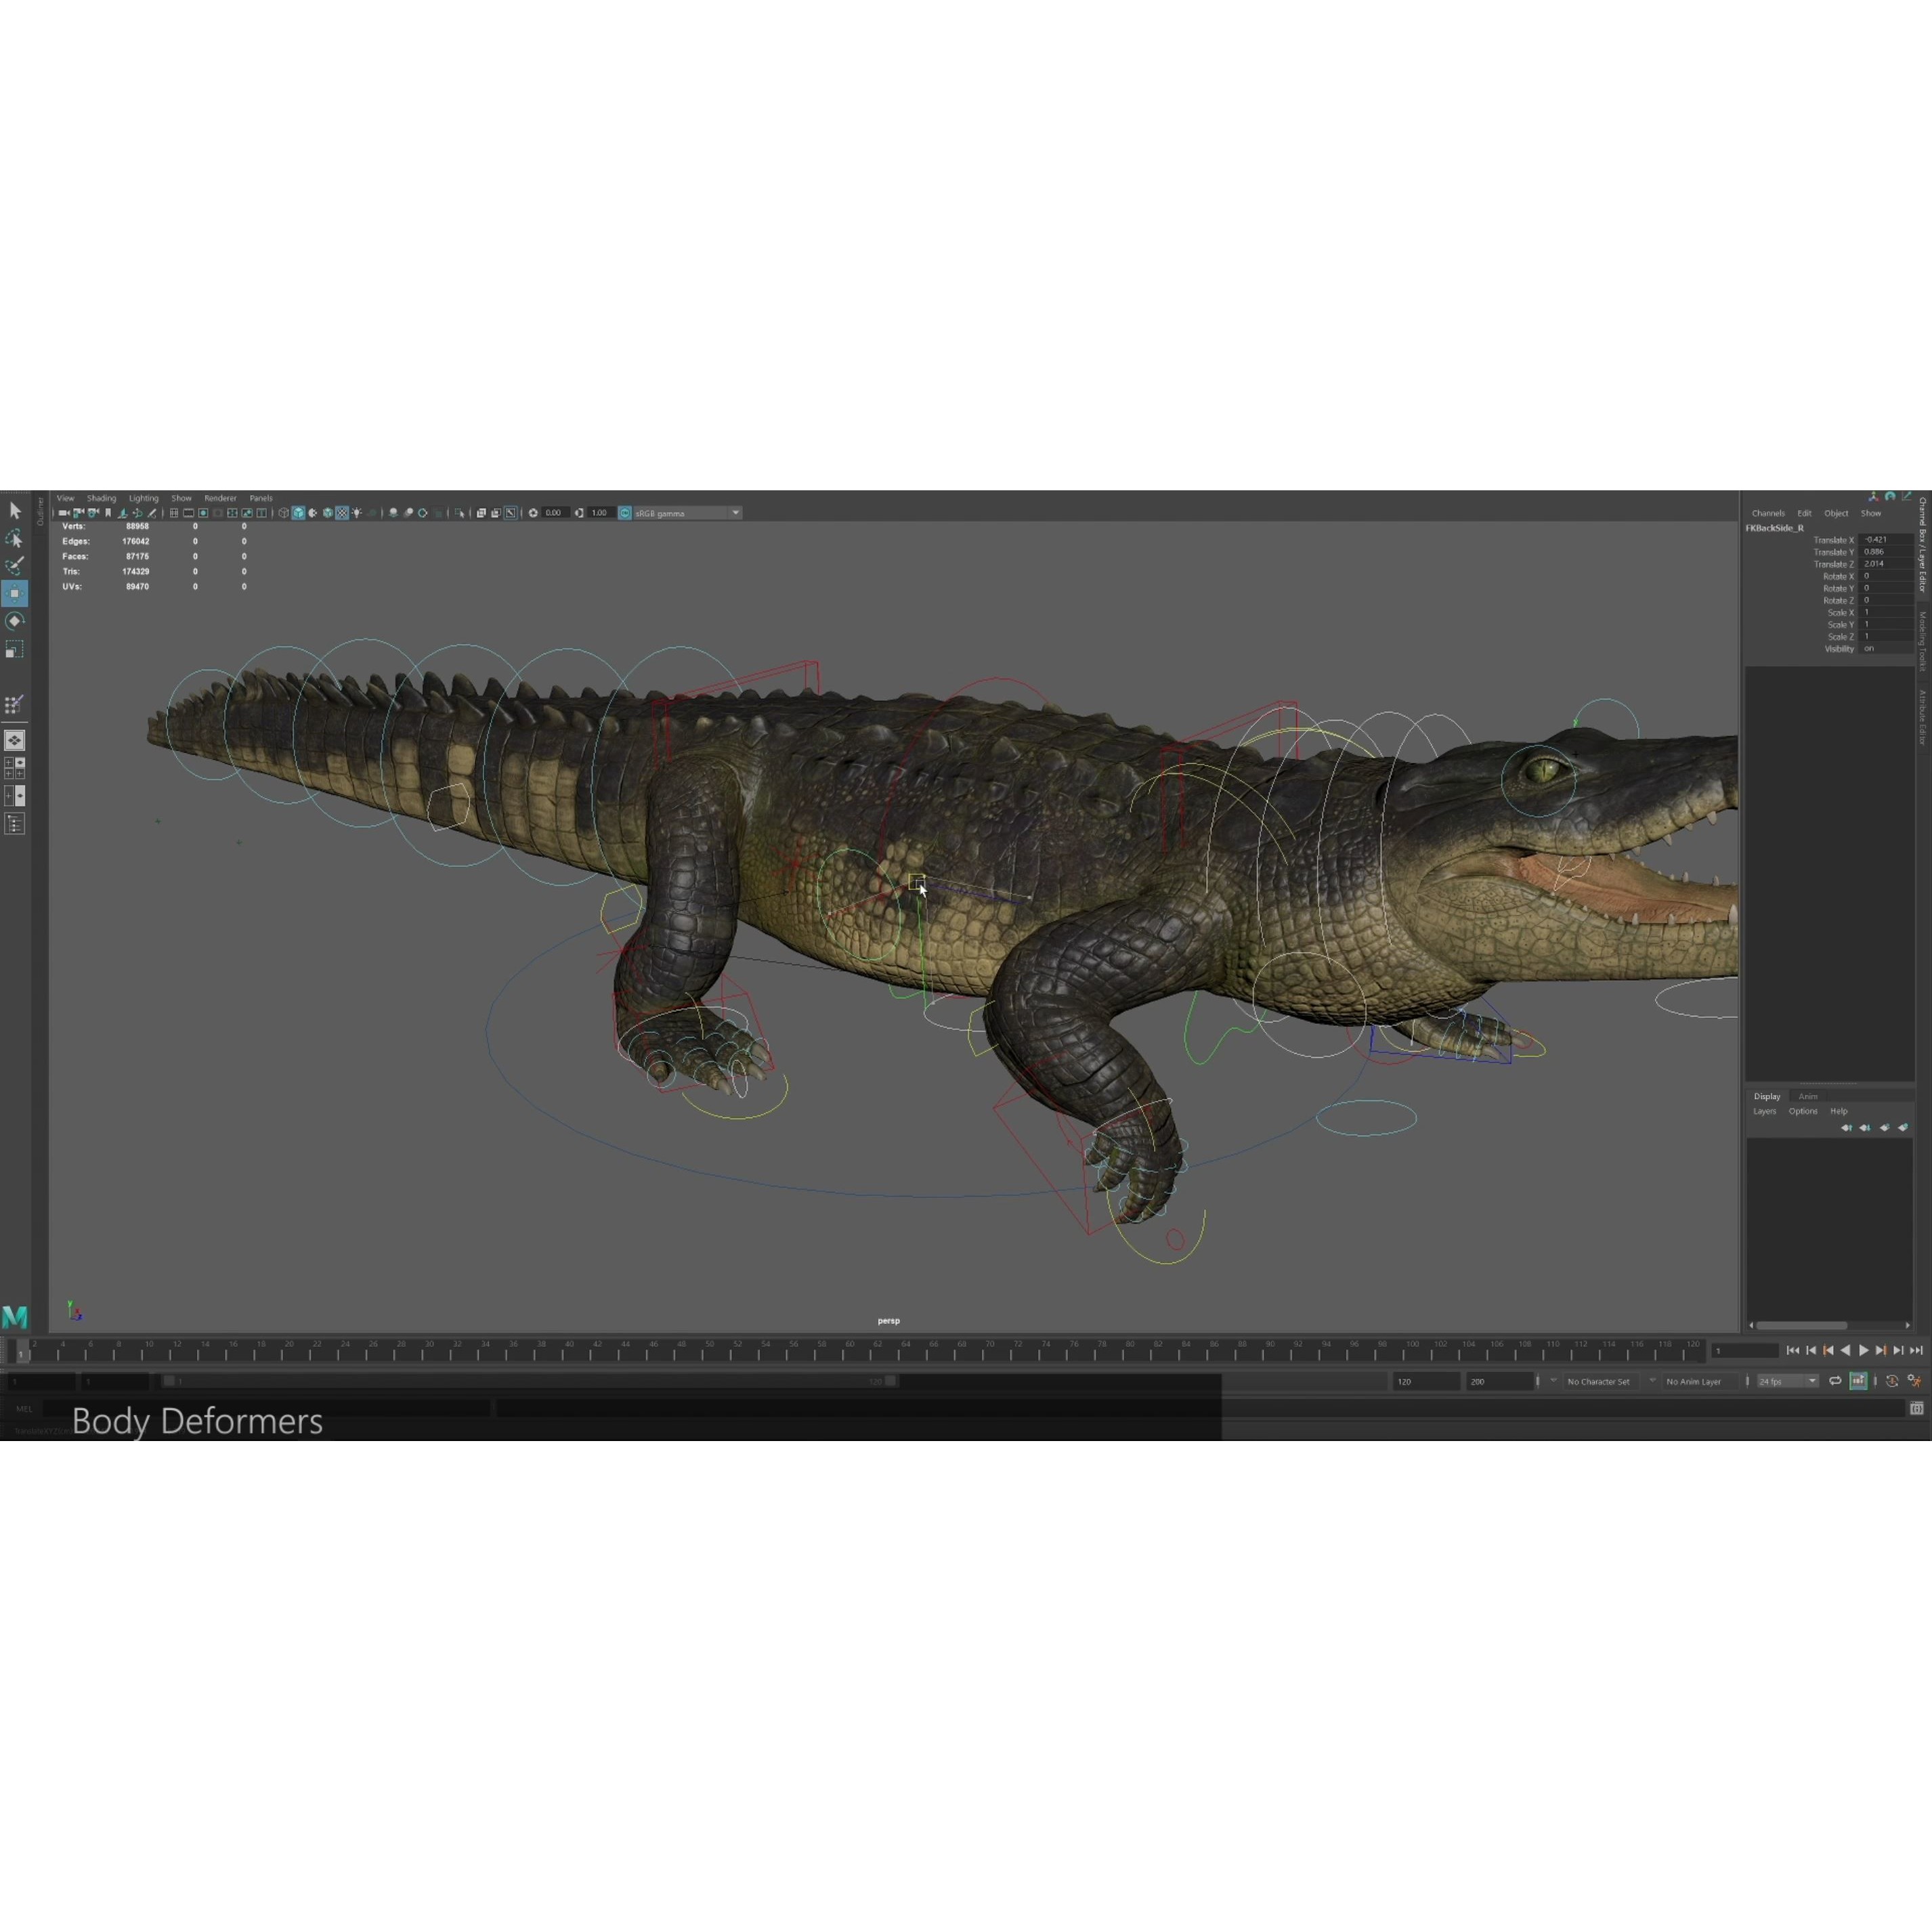The image size is (1932, 1932).
Task: Activate the Move tool in toolbox
Action: click(x=15, y=594)
